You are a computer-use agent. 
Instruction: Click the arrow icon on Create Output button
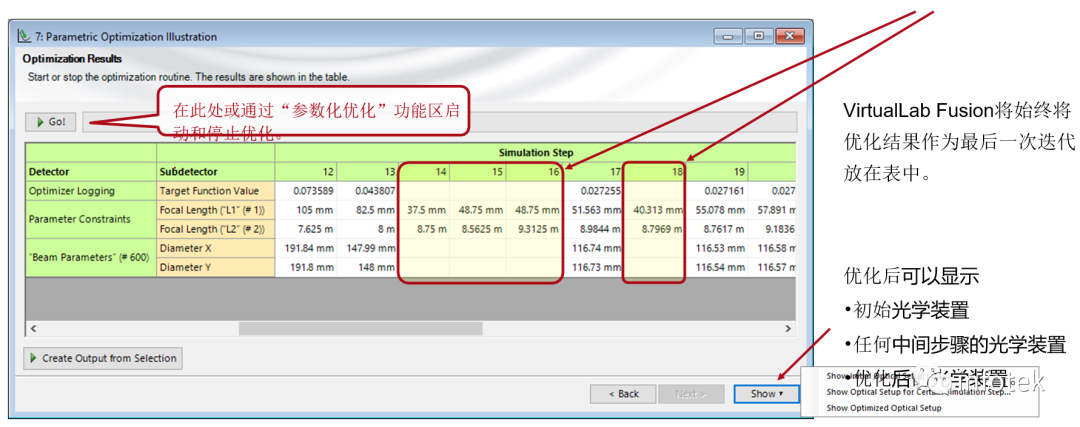click(x=34, y=358)
